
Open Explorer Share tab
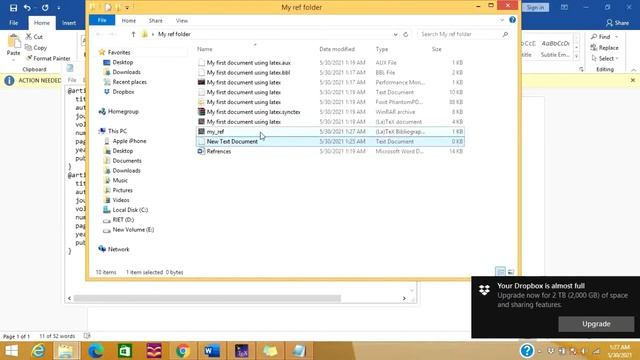[x=156, y=20]
